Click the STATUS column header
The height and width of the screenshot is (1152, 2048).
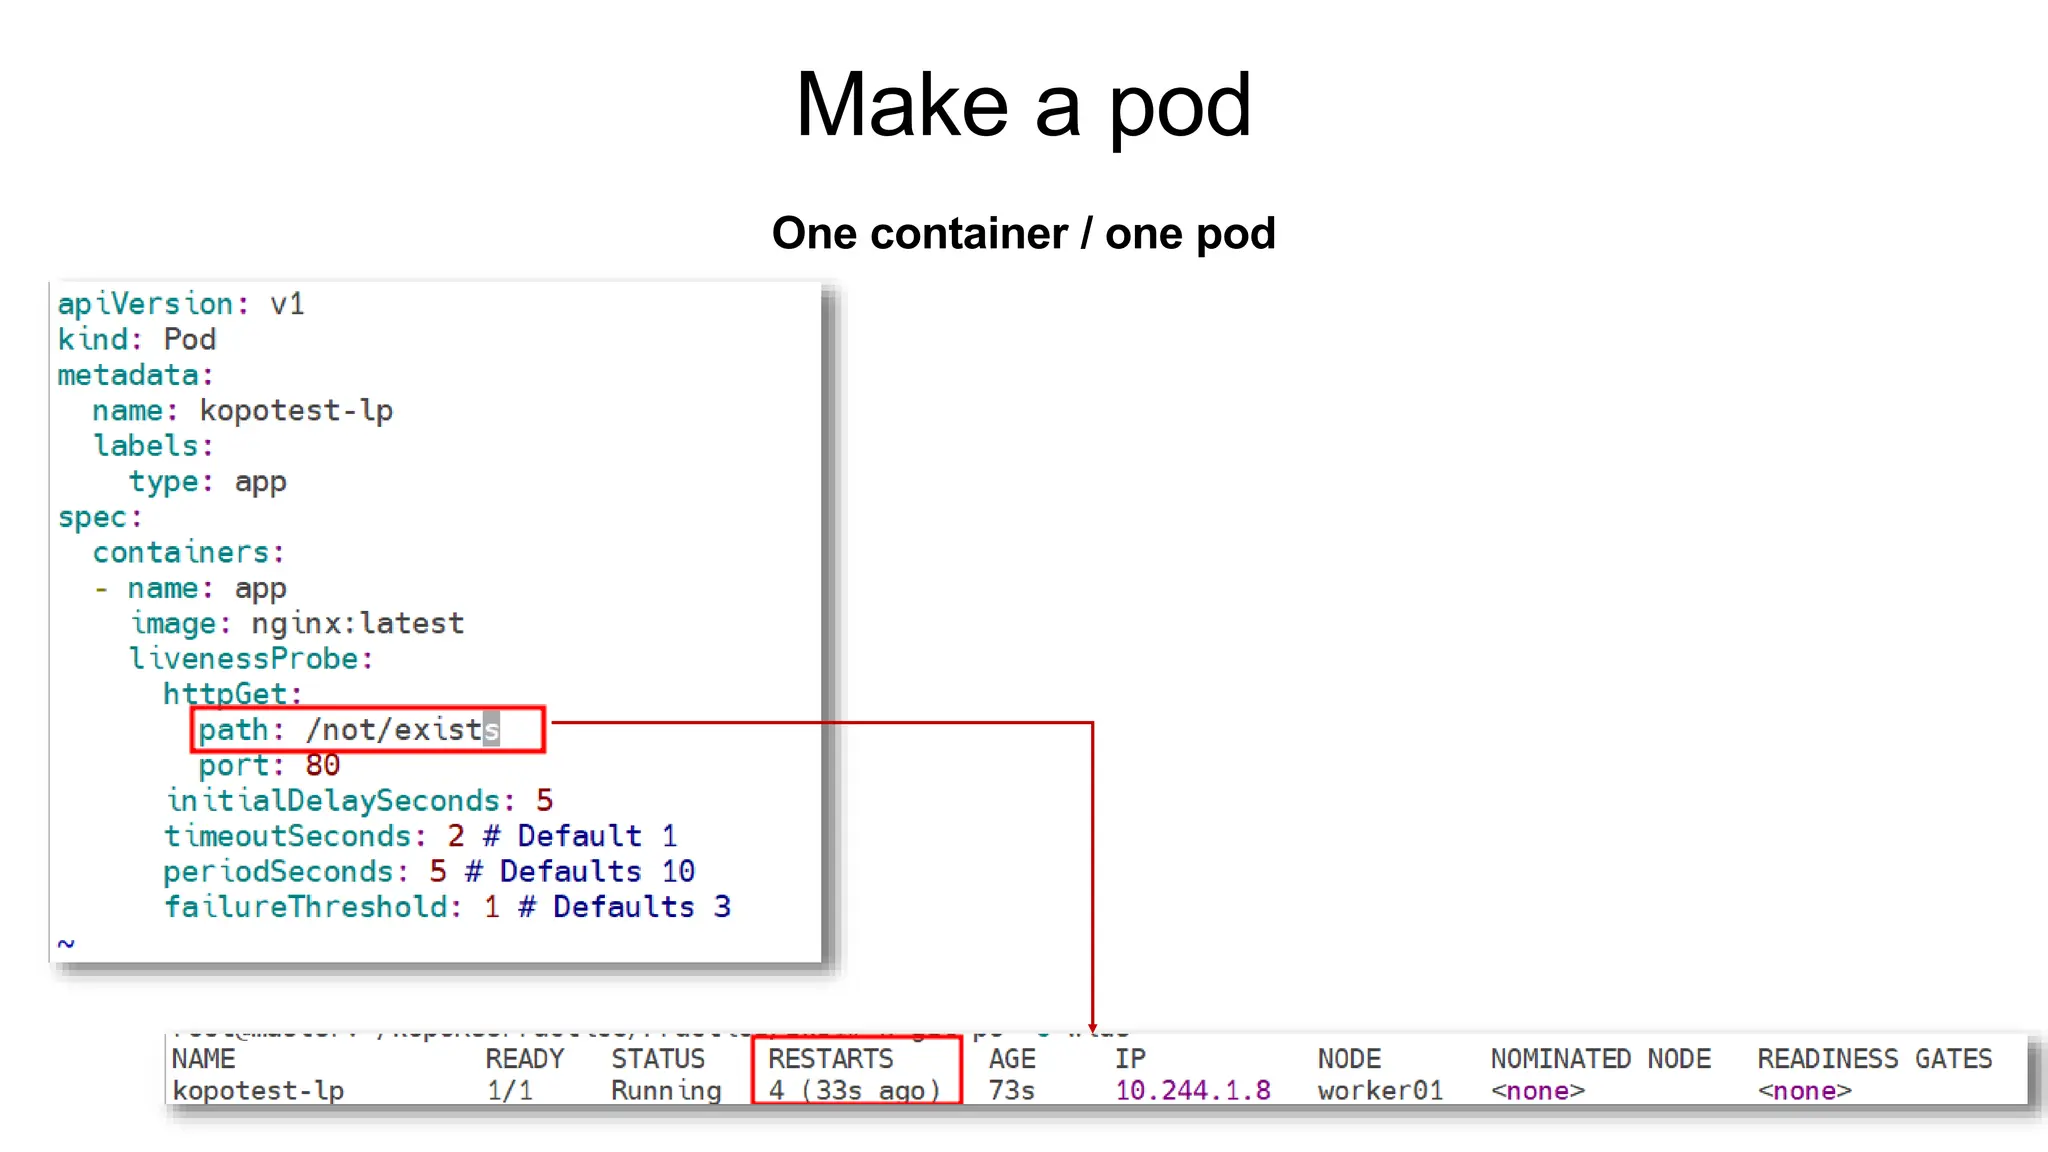coord(658,1059)
